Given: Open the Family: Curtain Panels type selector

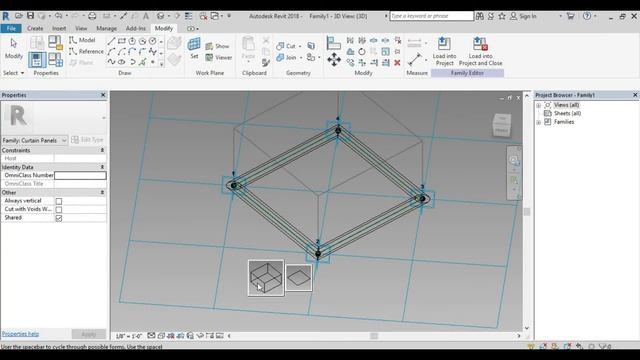Looking at the screenshot, I should tap(34, 140).
